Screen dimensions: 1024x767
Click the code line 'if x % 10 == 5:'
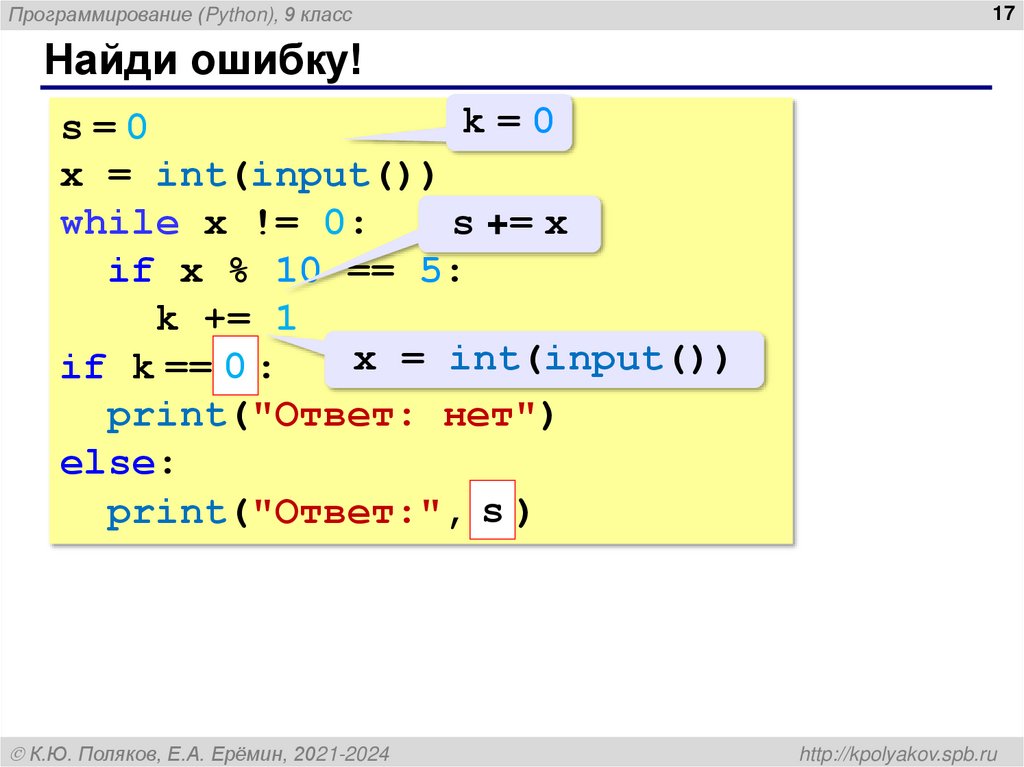pos(285,270)
